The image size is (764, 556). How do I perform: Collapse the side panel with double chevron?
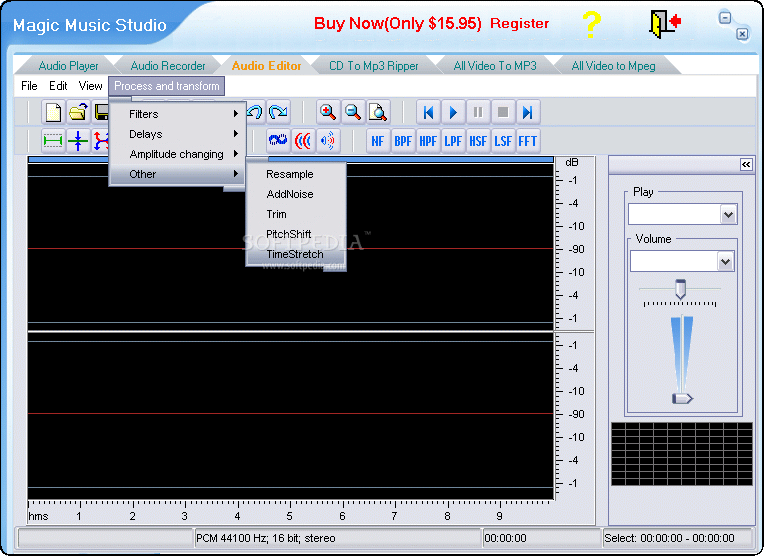coord(745,164)
